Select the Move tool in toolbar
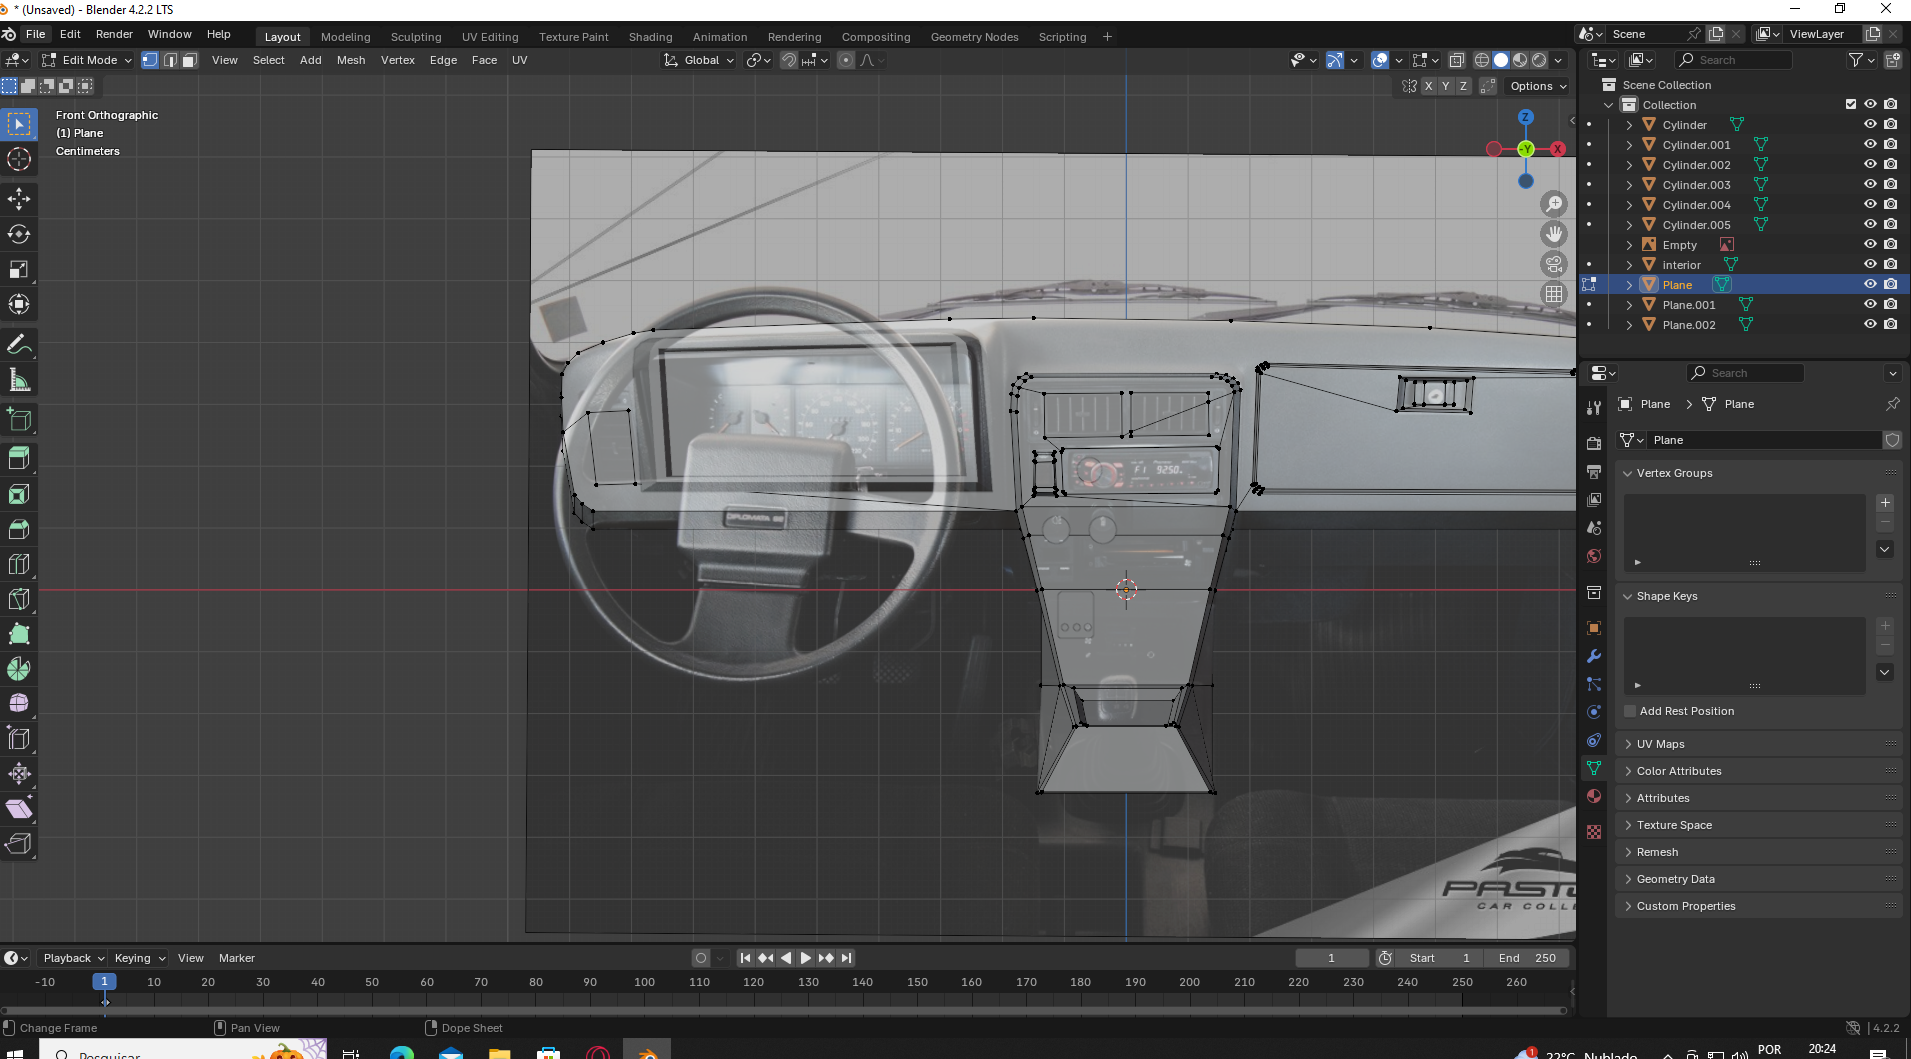 coord(19,199)
